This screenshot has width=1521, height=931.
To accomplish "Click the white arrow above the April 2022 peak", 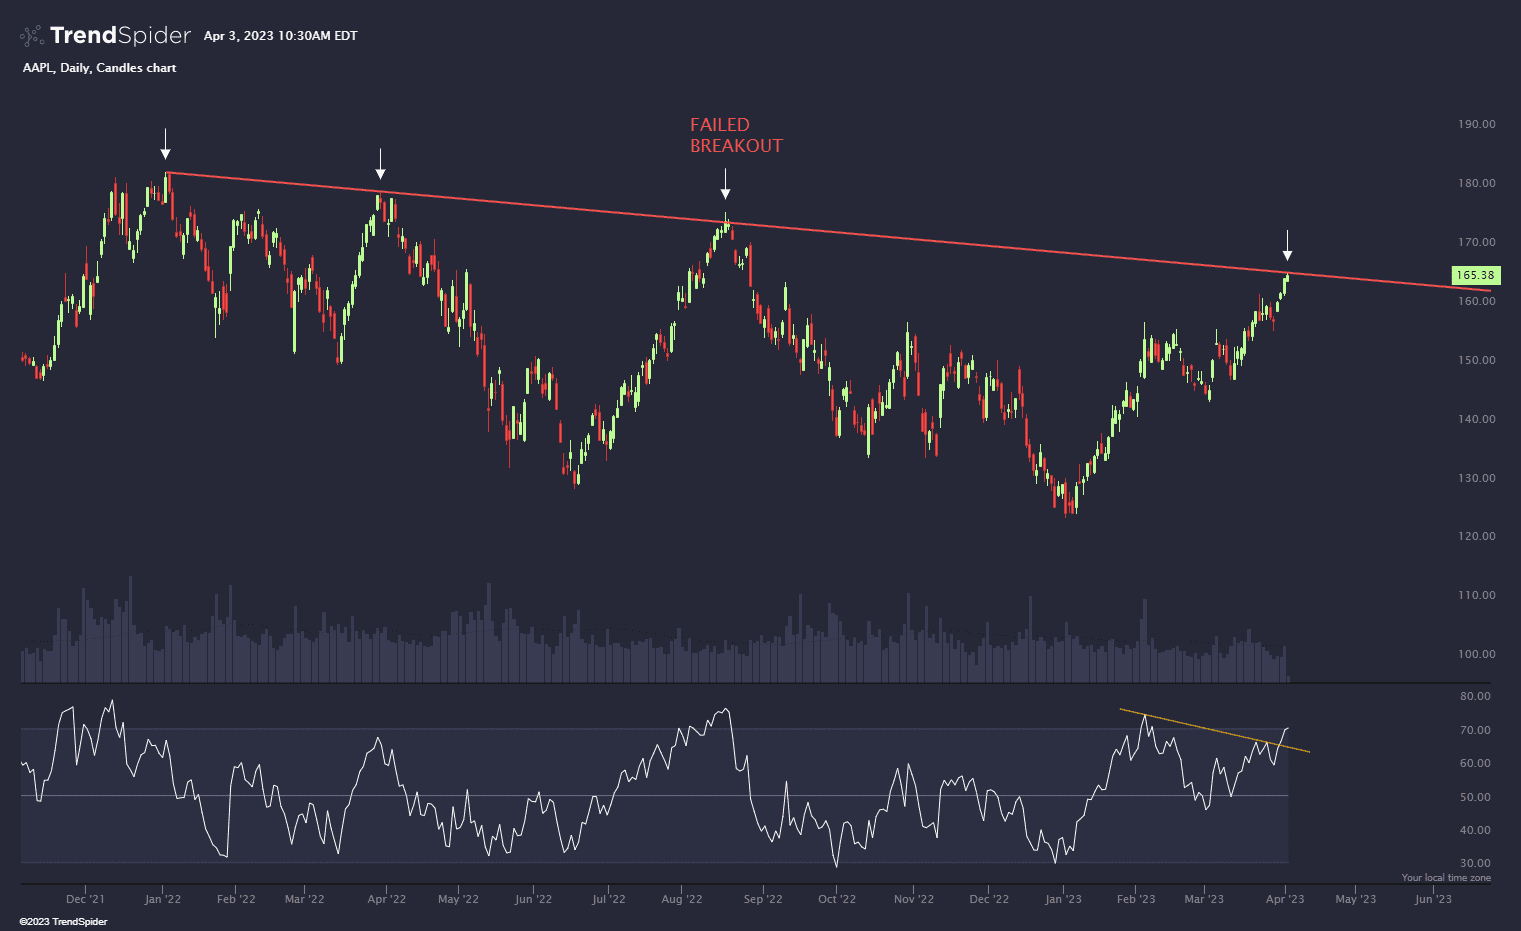I will click(380, 164).
